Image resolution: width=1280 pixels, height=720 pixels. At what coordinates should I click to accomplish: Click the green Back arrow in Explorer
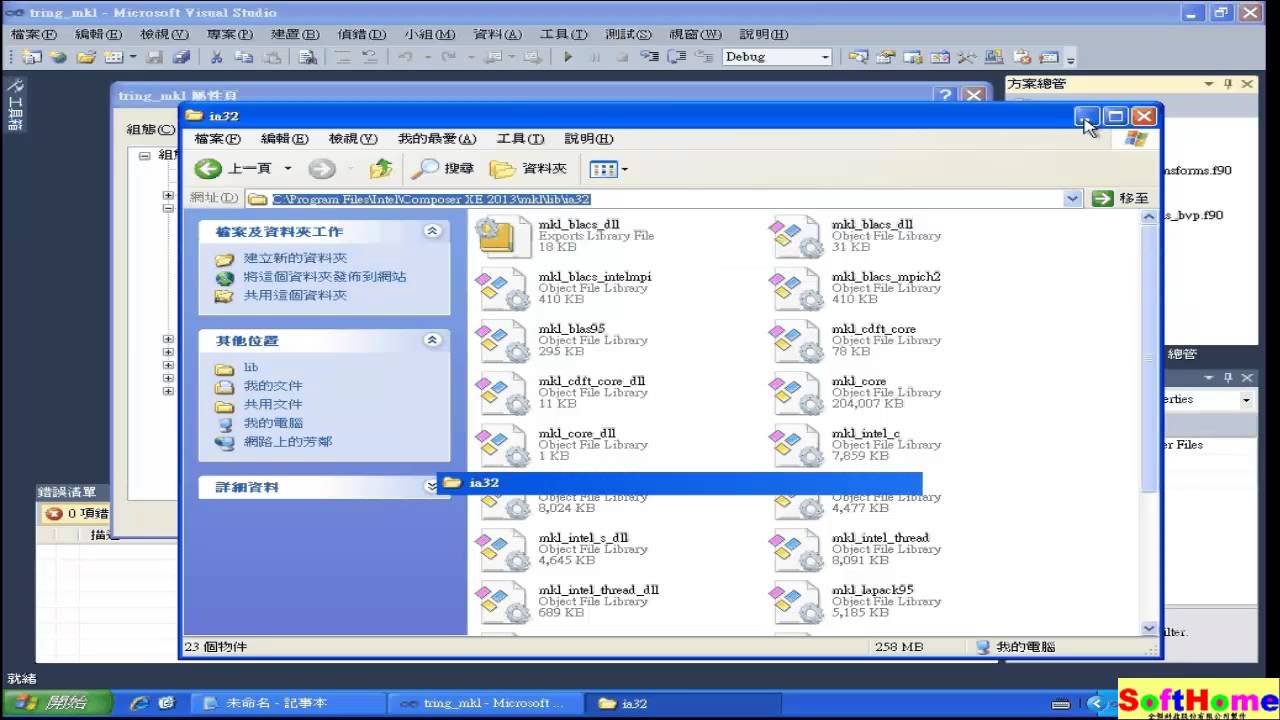[208, 169]
